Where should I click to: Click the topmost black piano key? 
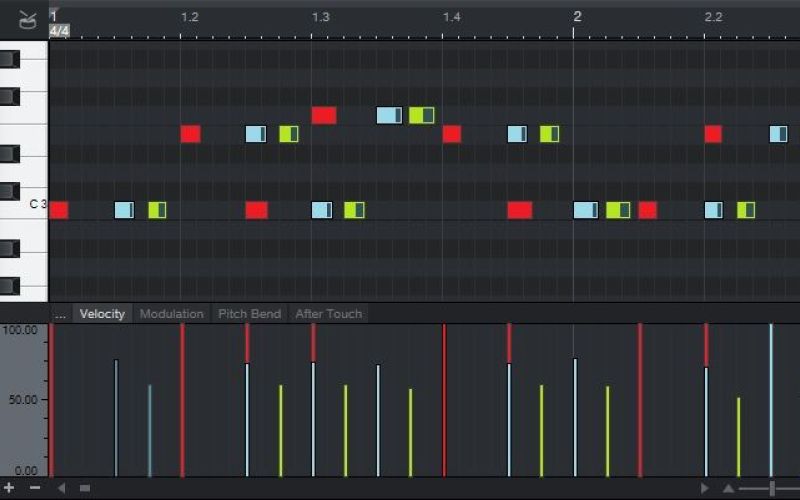coord(10,59)
